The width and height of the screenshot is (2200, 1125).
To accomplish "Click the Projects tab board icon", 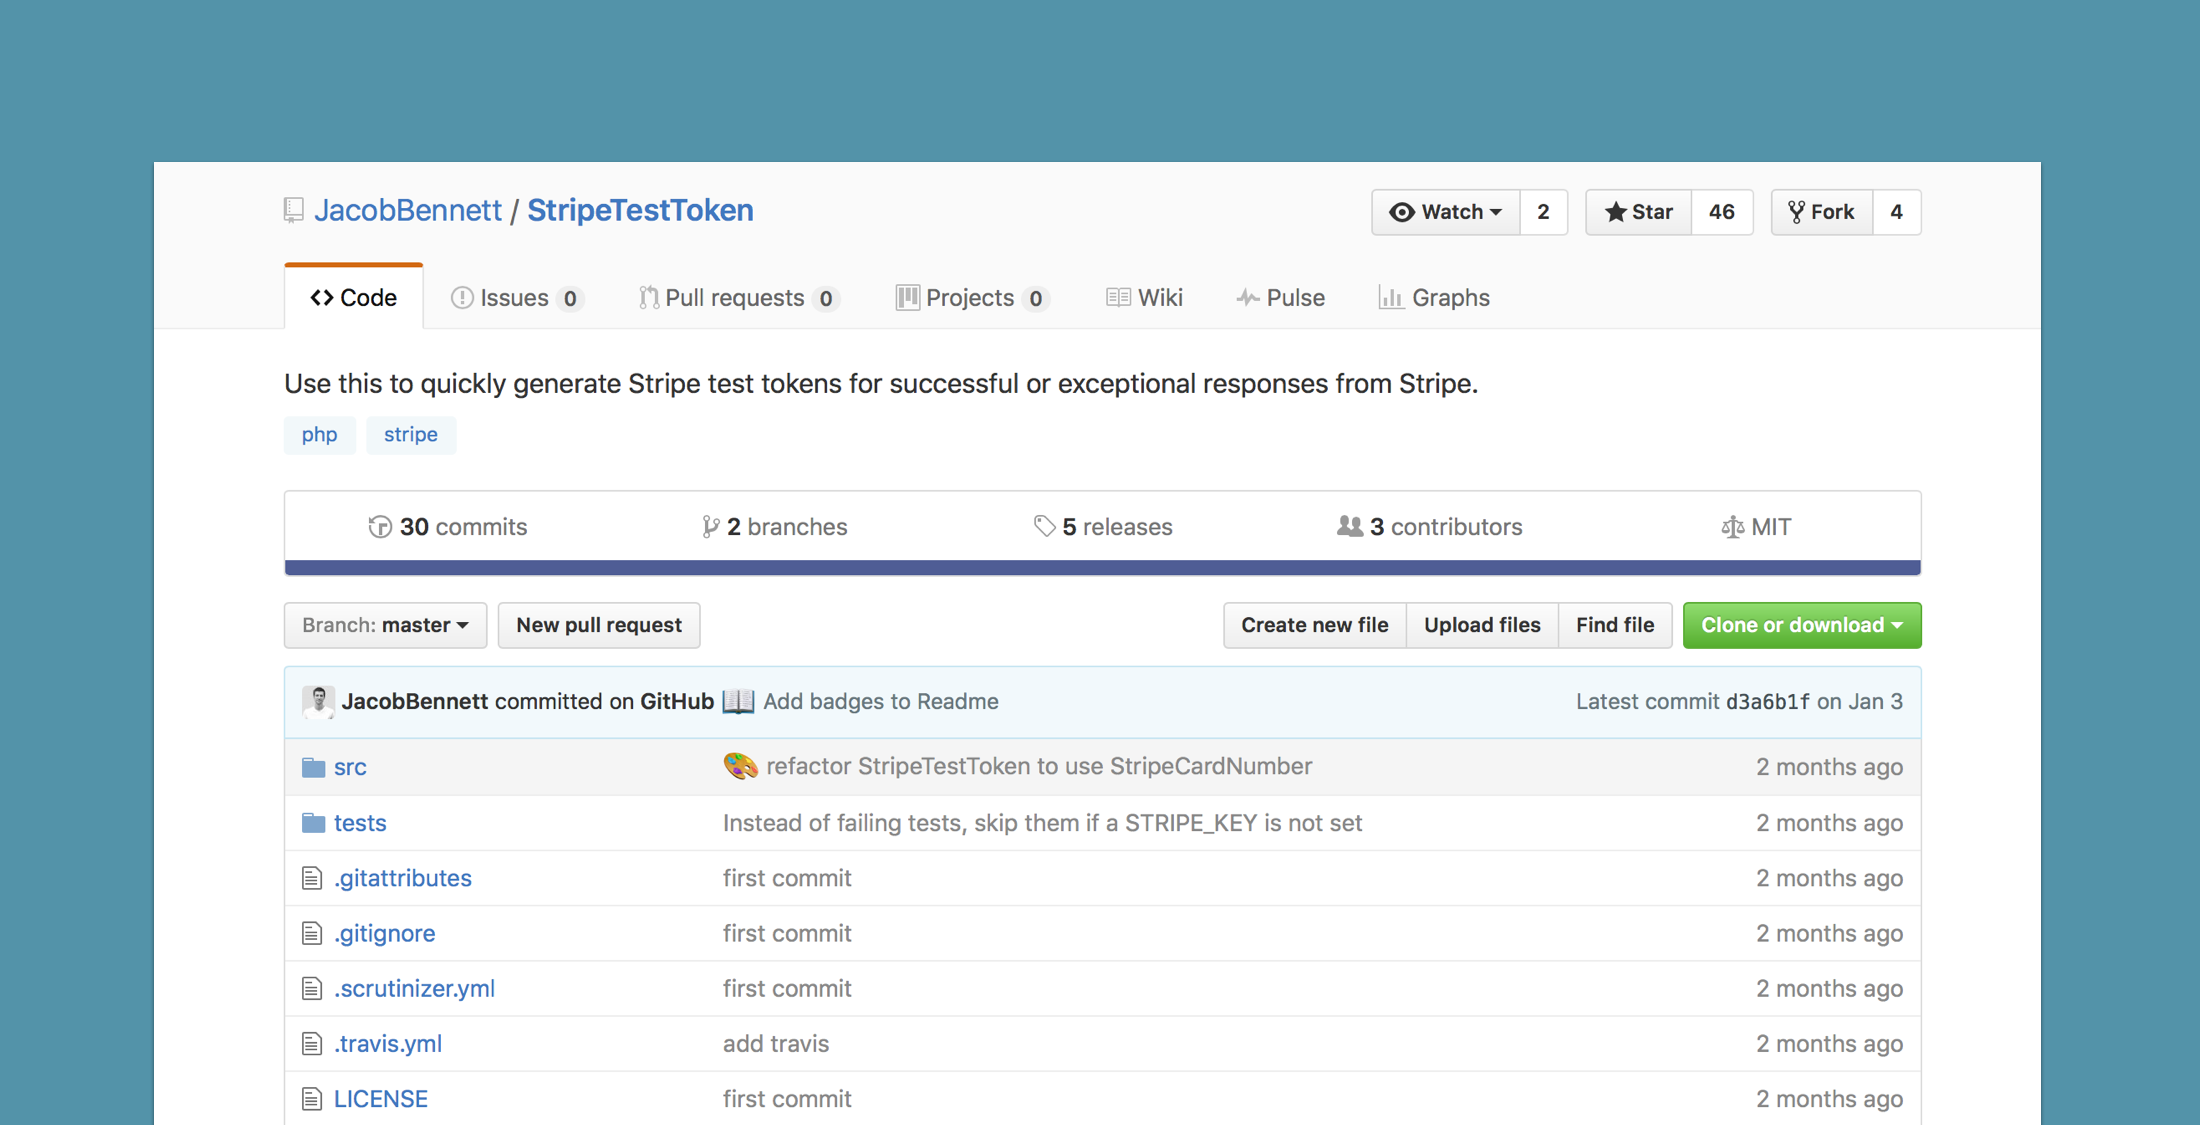I will [x=907, y=297].
